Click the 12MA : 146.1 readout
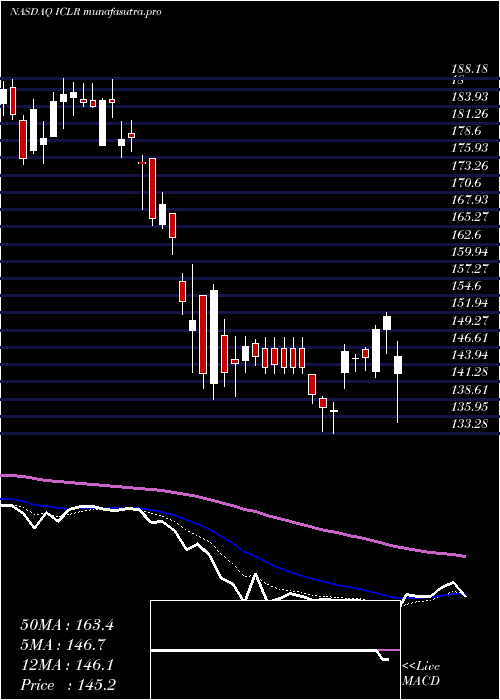 click(67, 665)
